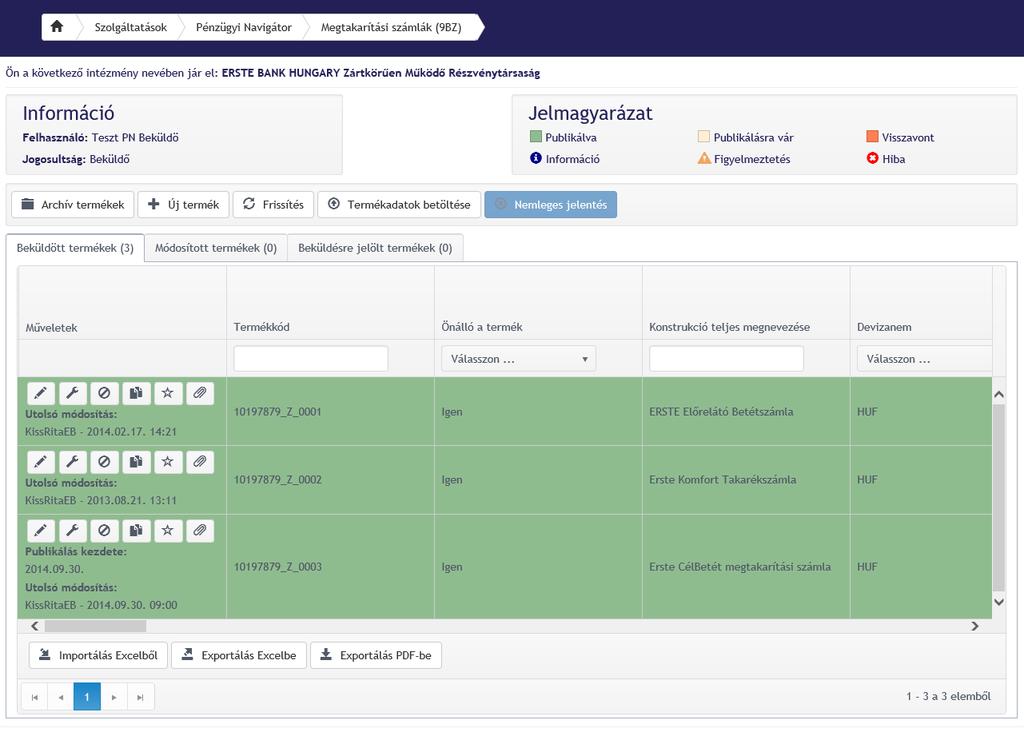Click the green Publikálva legend swatch
The width and height of the screenshot is (1024, 736).
pos(536,136)
